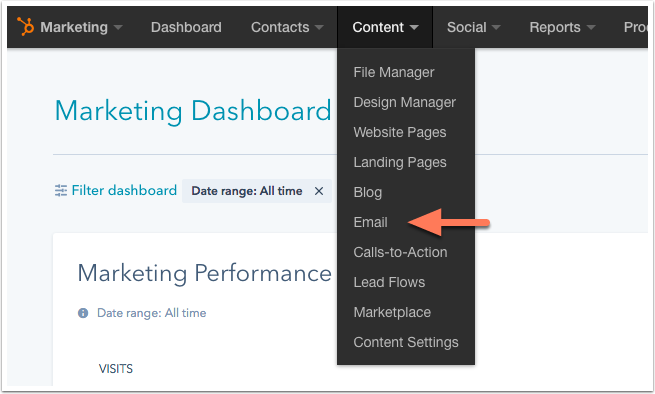Open the Contacts dropdown menu
This screenshot has height=394, width=655.
tap(287, 27)
